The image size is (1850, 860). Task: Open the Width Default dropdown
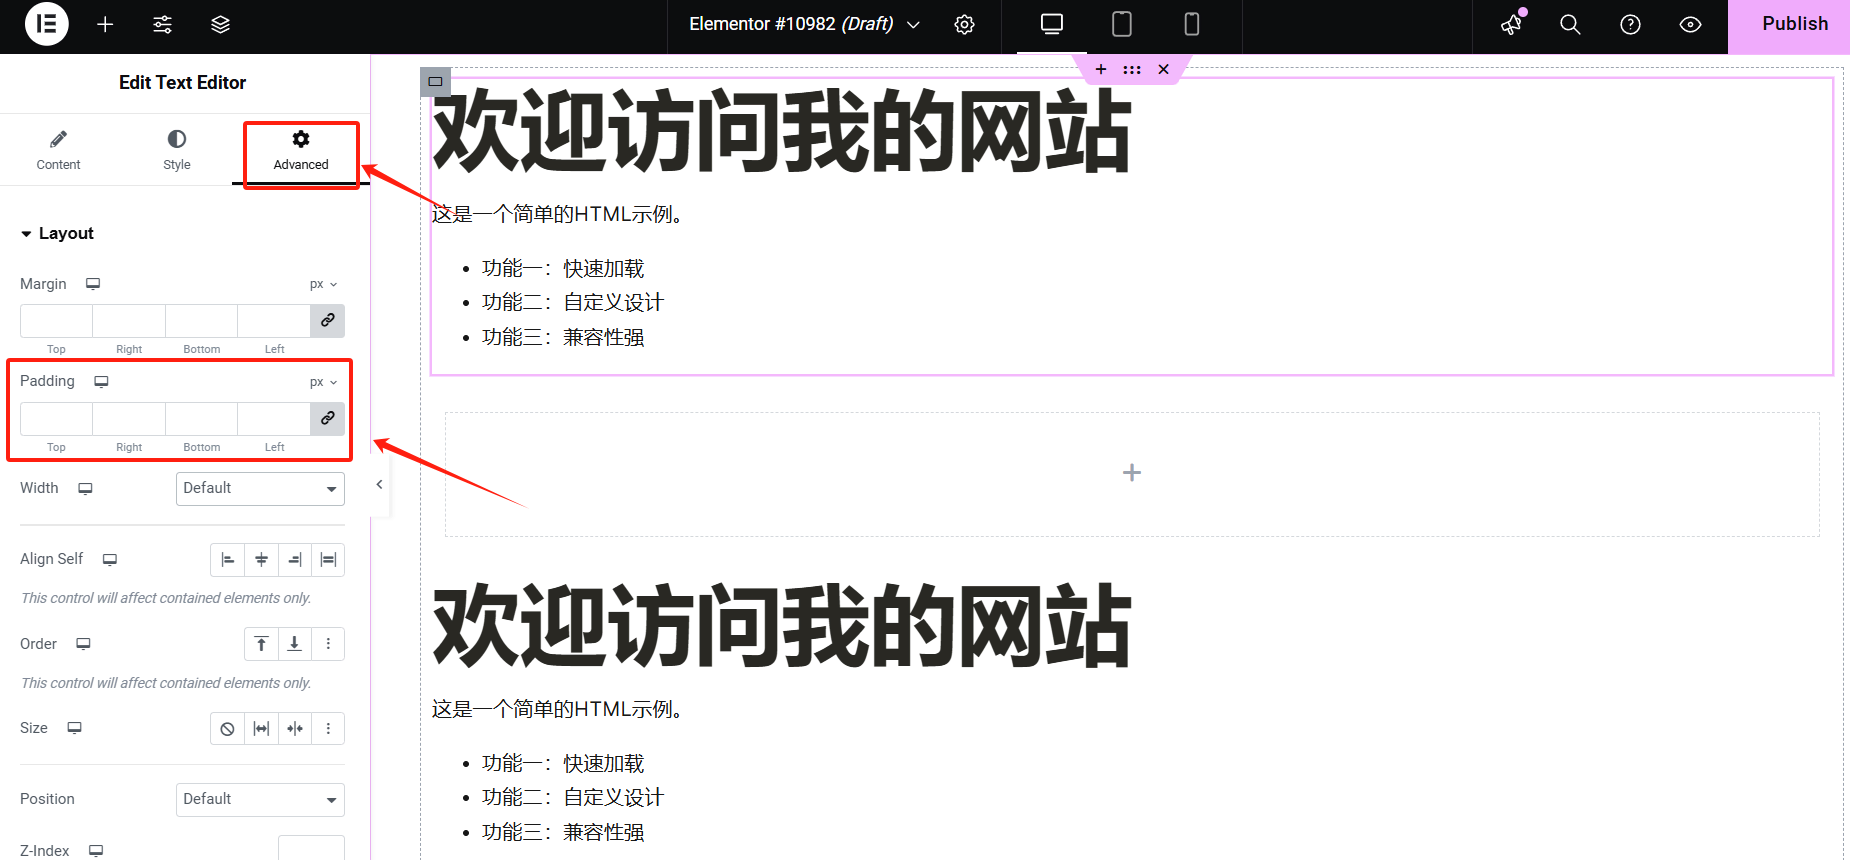(260, 488)
